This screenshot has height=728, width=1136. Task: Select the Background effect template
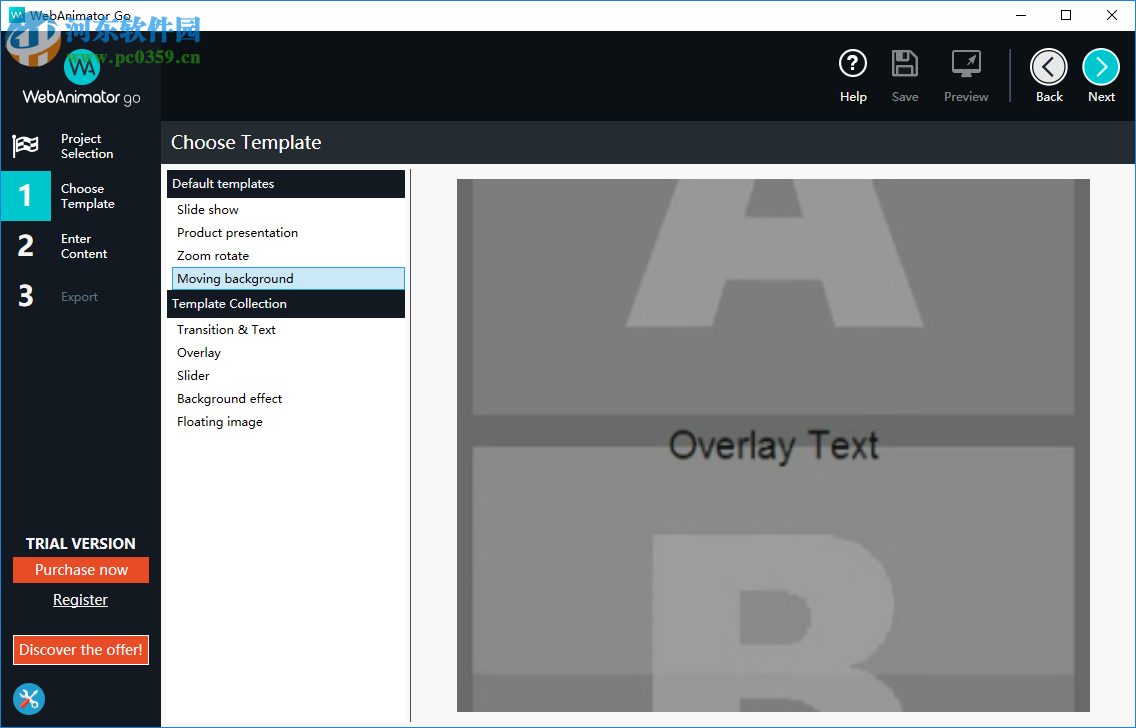[288, 399]
